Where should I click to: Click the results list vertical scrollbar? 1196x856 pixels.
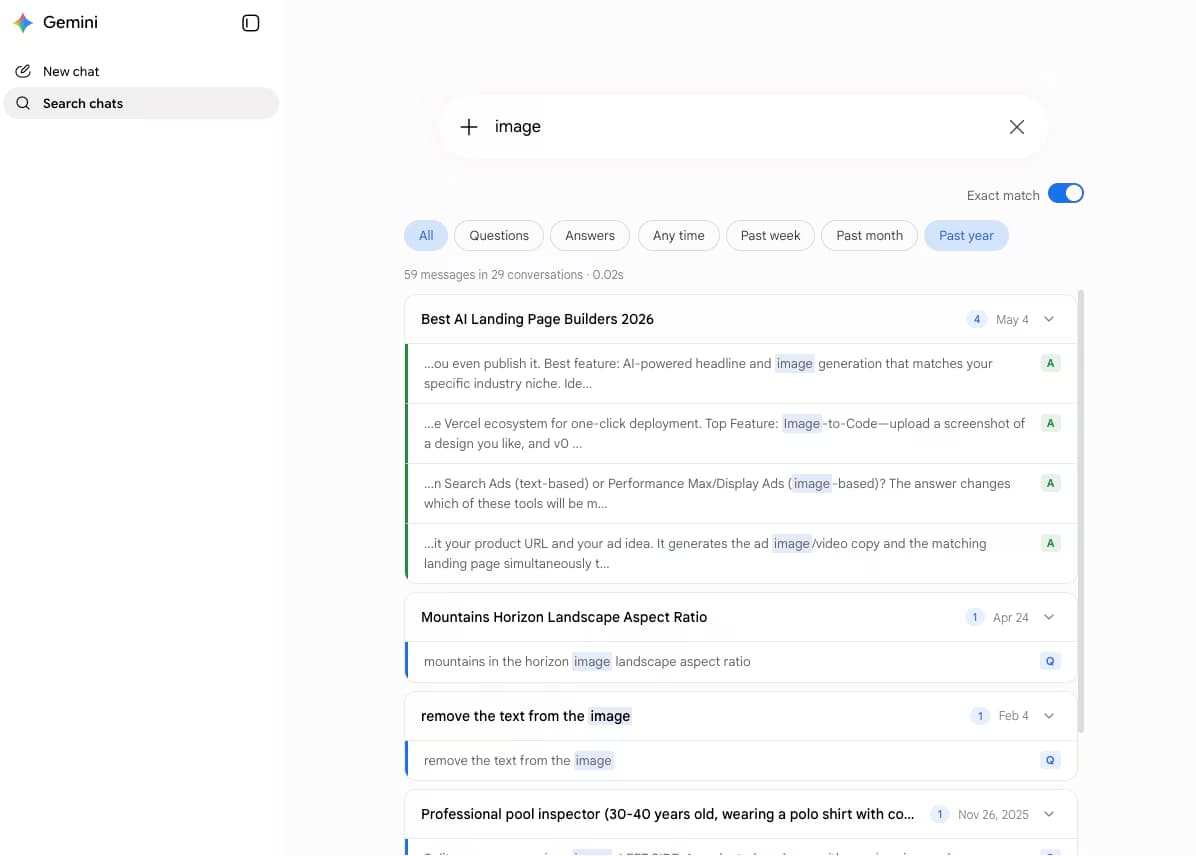[1081, 511]
